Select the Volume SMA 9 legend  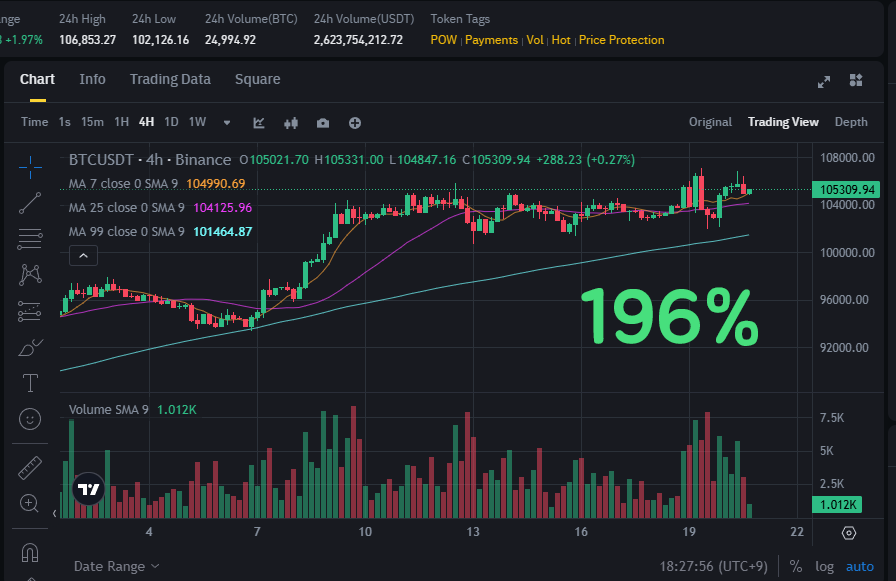pos(109,410)
